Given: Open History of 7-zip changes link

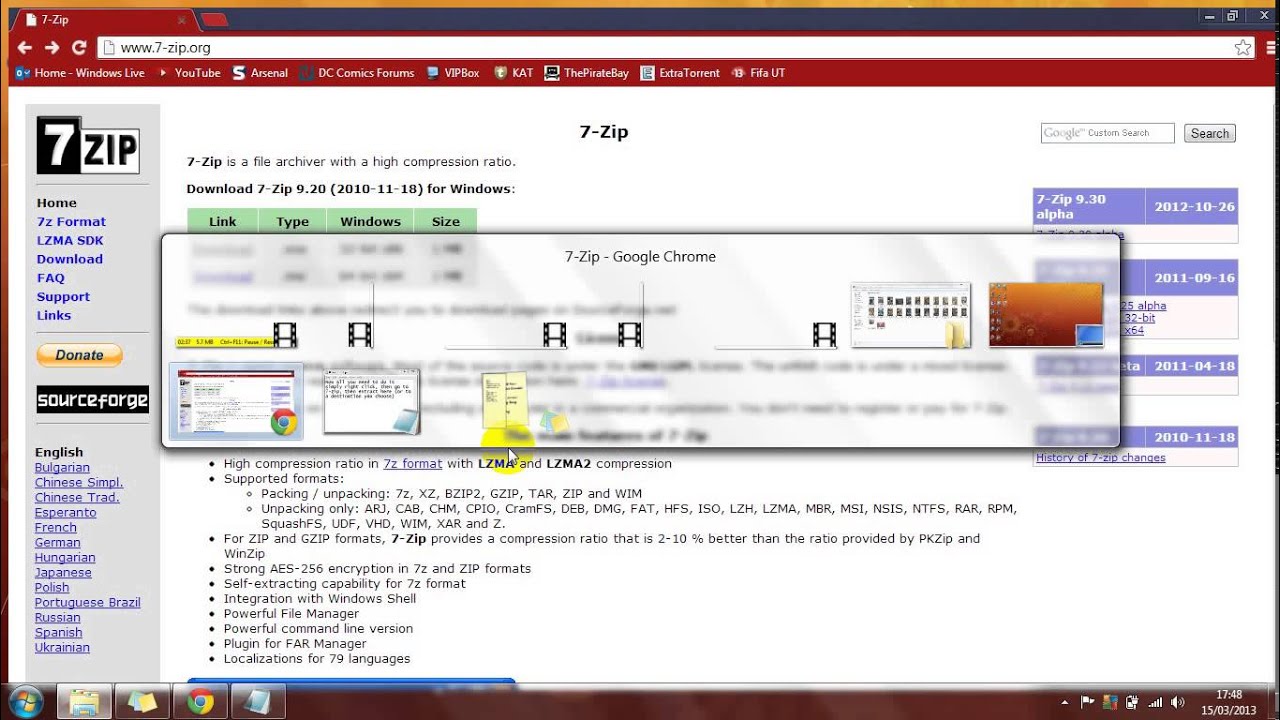Looking at the screenshot, I should [1101, 458].
